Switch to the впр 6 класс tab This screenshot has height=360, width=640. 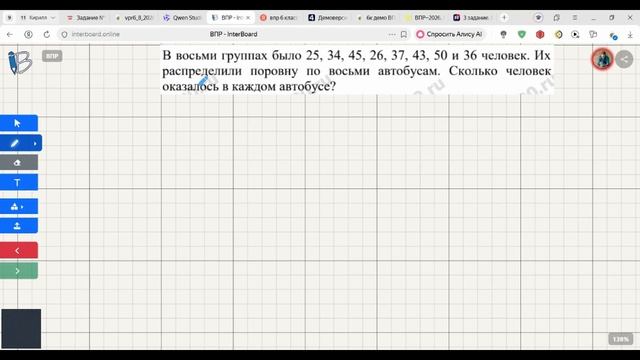pos(279,18)
